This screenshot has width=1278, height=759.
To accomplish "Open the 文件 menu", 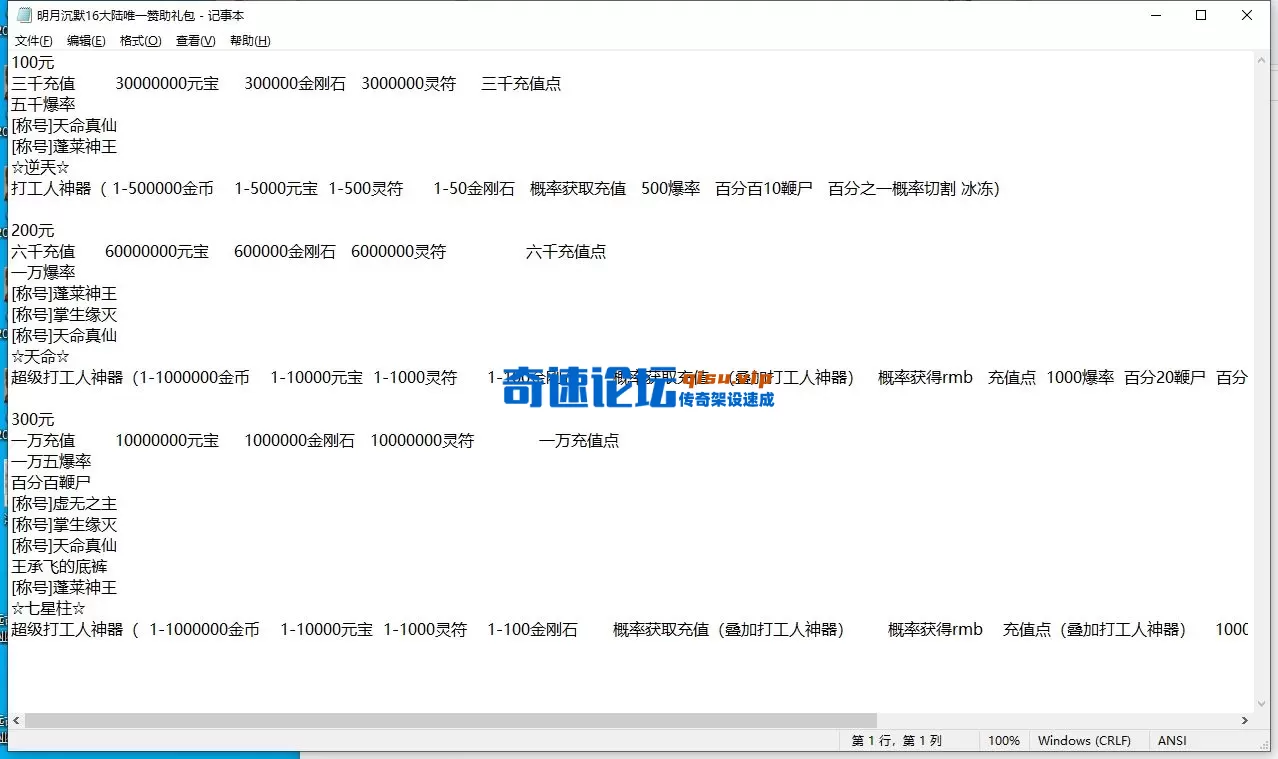I will [x=33, y=41].
